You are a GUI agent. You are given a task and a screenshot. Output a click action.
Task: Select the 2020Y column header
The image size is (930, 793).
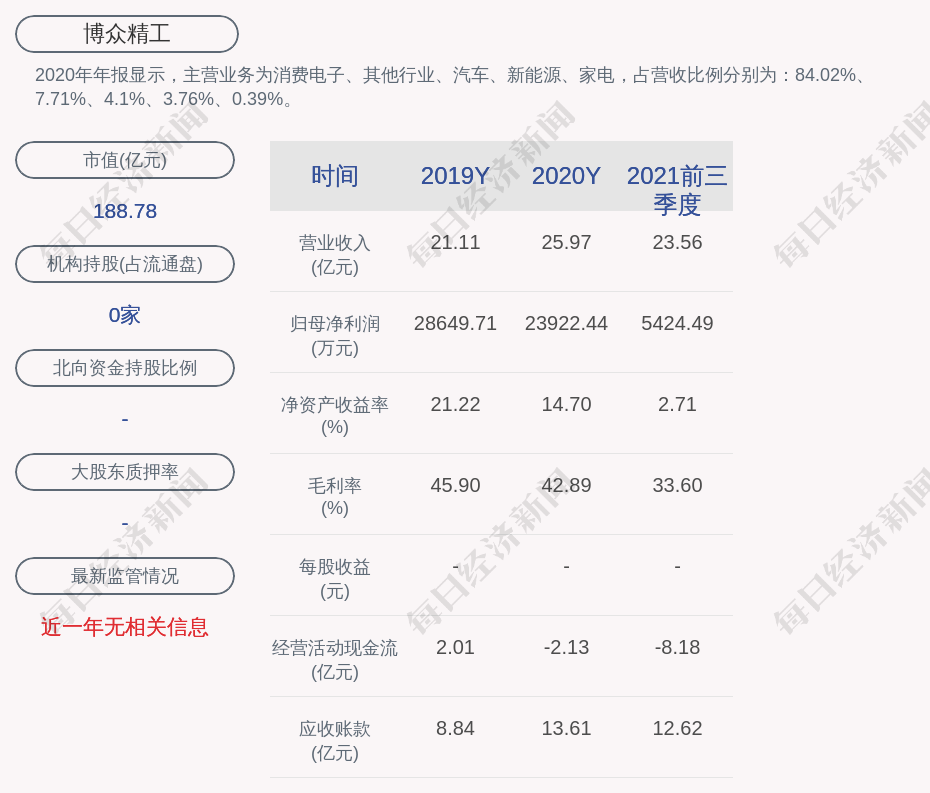pyautogui.click(x=566, y=176)
